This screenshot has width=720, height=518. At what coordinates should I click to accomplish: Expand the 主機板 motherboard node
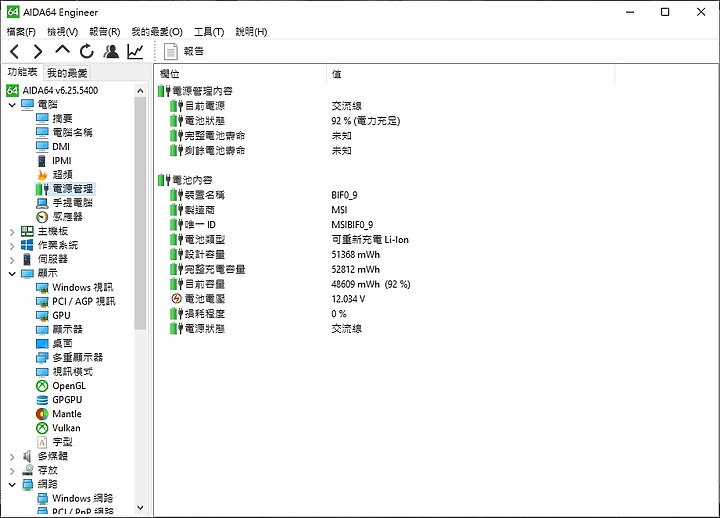[x=12, y=231]
